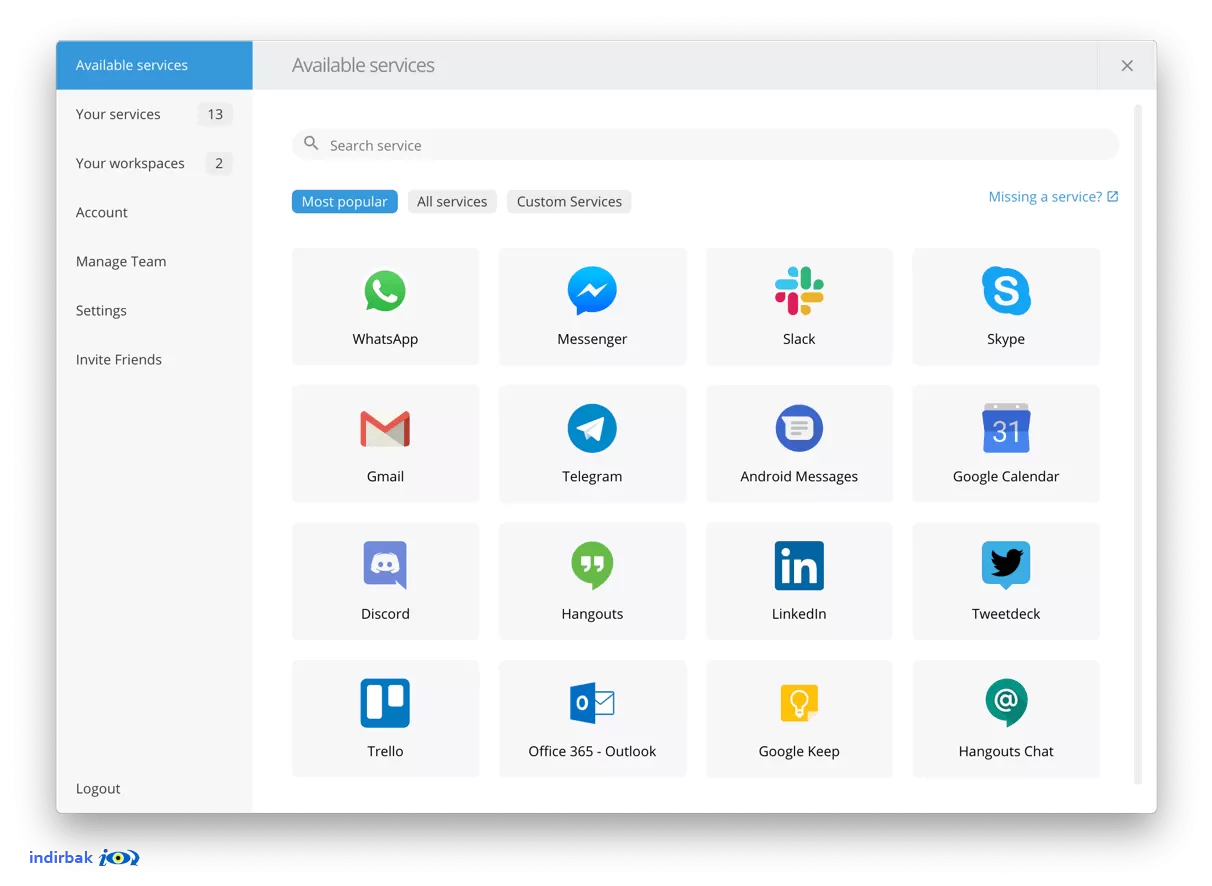The image size is (1212, 886).
Task: Click the Gmail label text
Action: (x=385, y=476)
